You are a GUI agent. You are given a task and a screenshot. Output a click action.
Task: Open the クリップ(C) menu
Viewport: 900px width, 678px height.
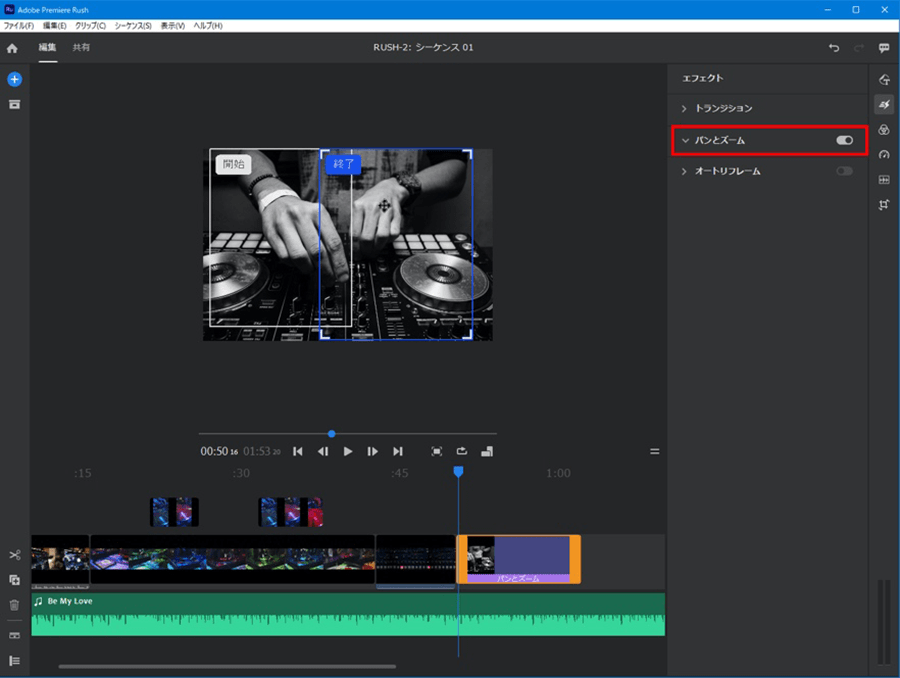[x=90, y=25]
